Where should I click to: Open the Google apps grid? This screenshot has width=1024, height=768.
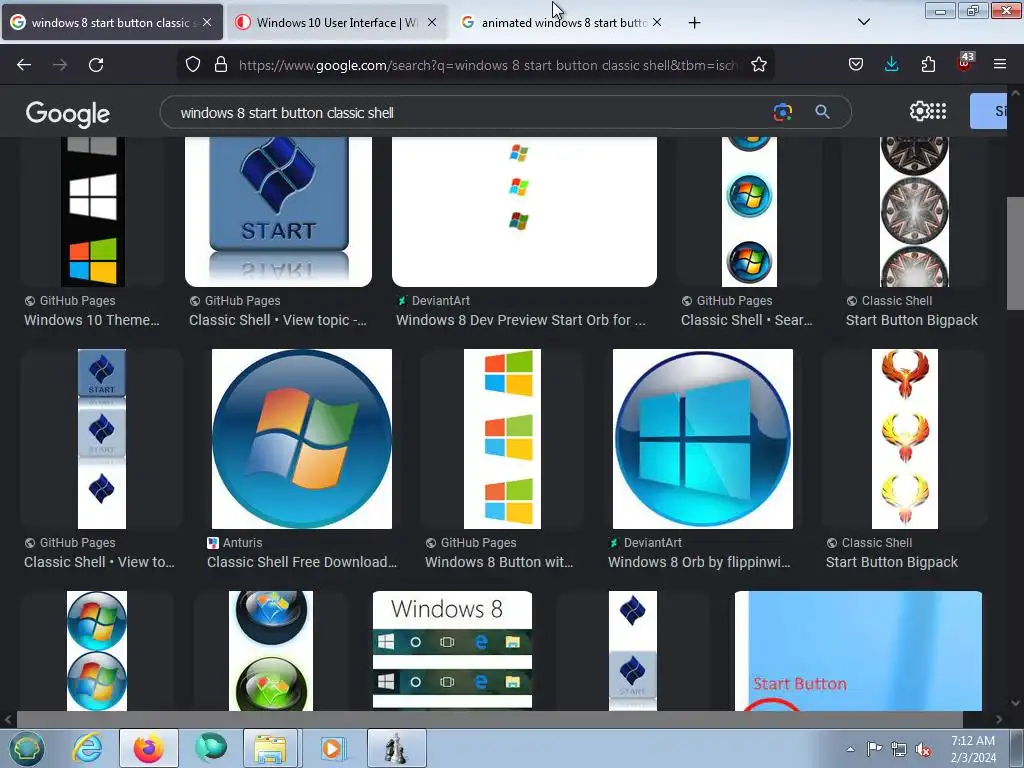[938, 111]
